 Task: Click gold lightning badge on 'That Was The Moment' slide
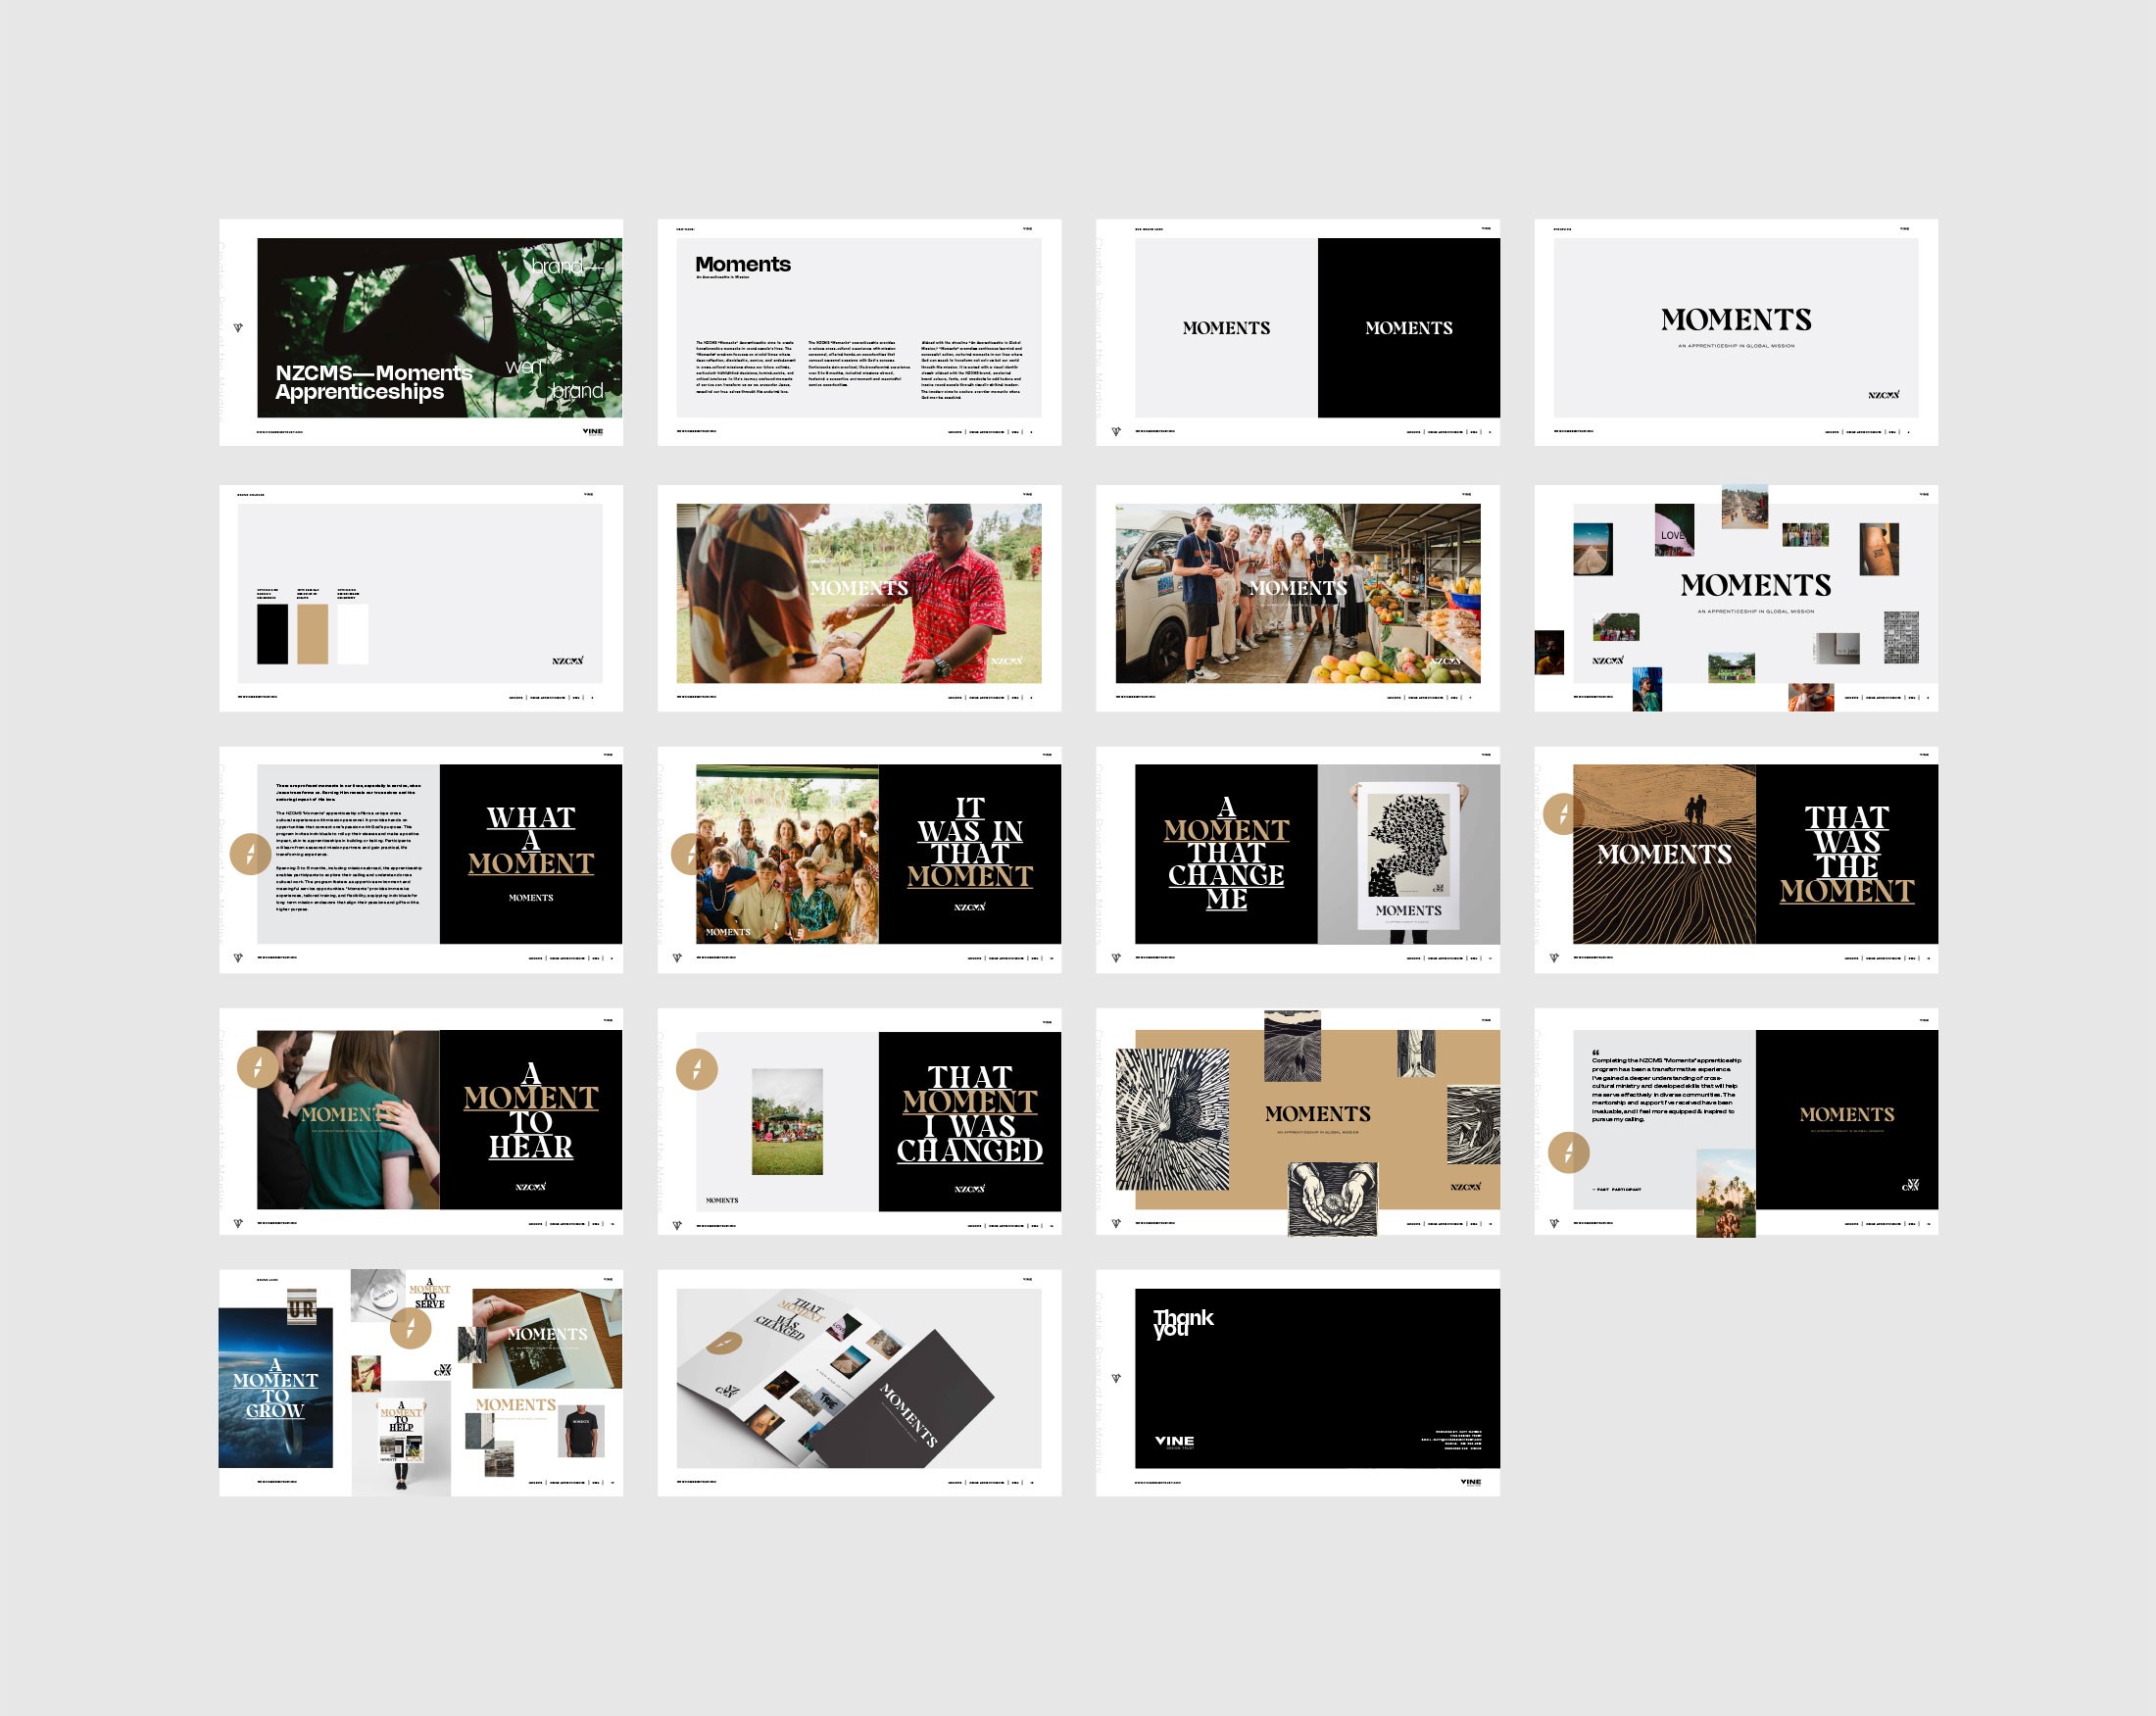click(1563, 814)
